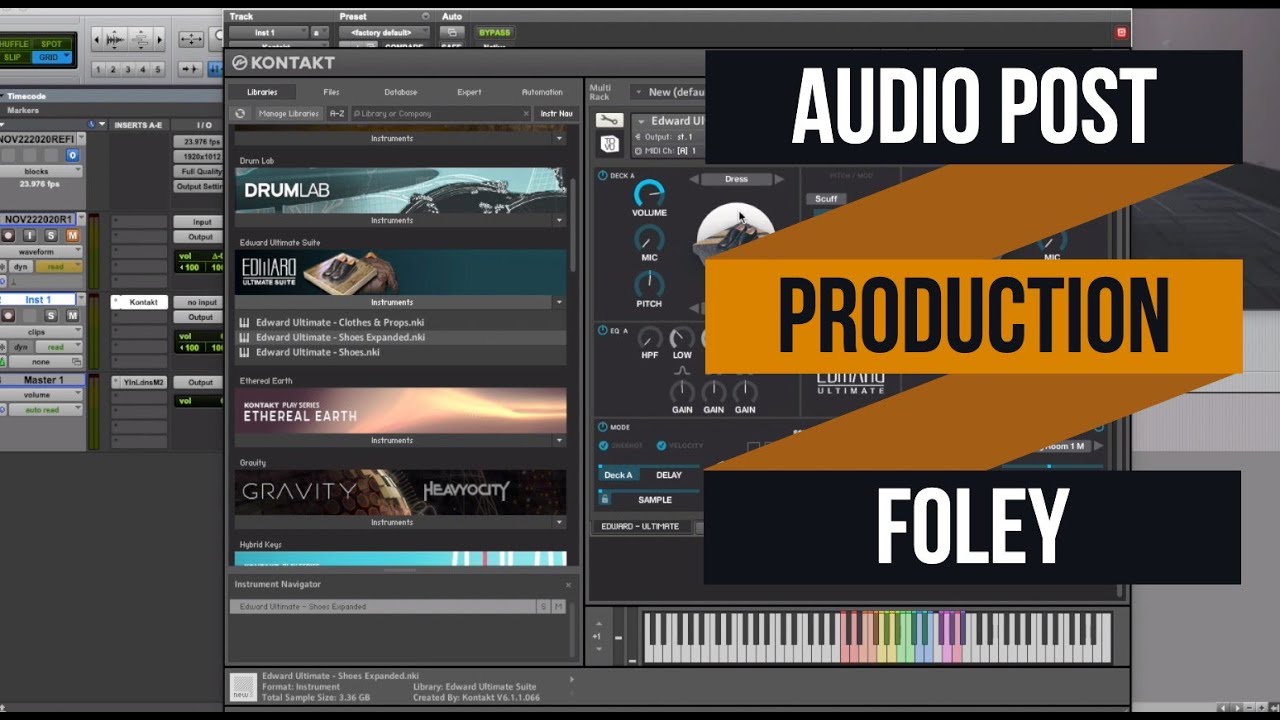The height and width of the screenshot is (720, 1280).
Task: Toggle the EQ A power icon
Action: (602, 329)
